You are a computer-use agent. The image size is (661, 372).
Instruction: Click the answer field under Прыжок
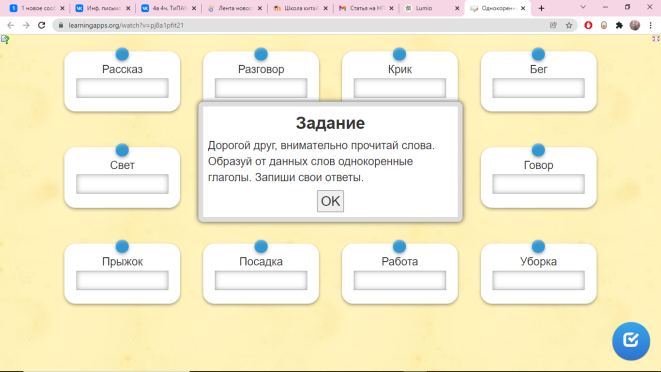point(122,280)
